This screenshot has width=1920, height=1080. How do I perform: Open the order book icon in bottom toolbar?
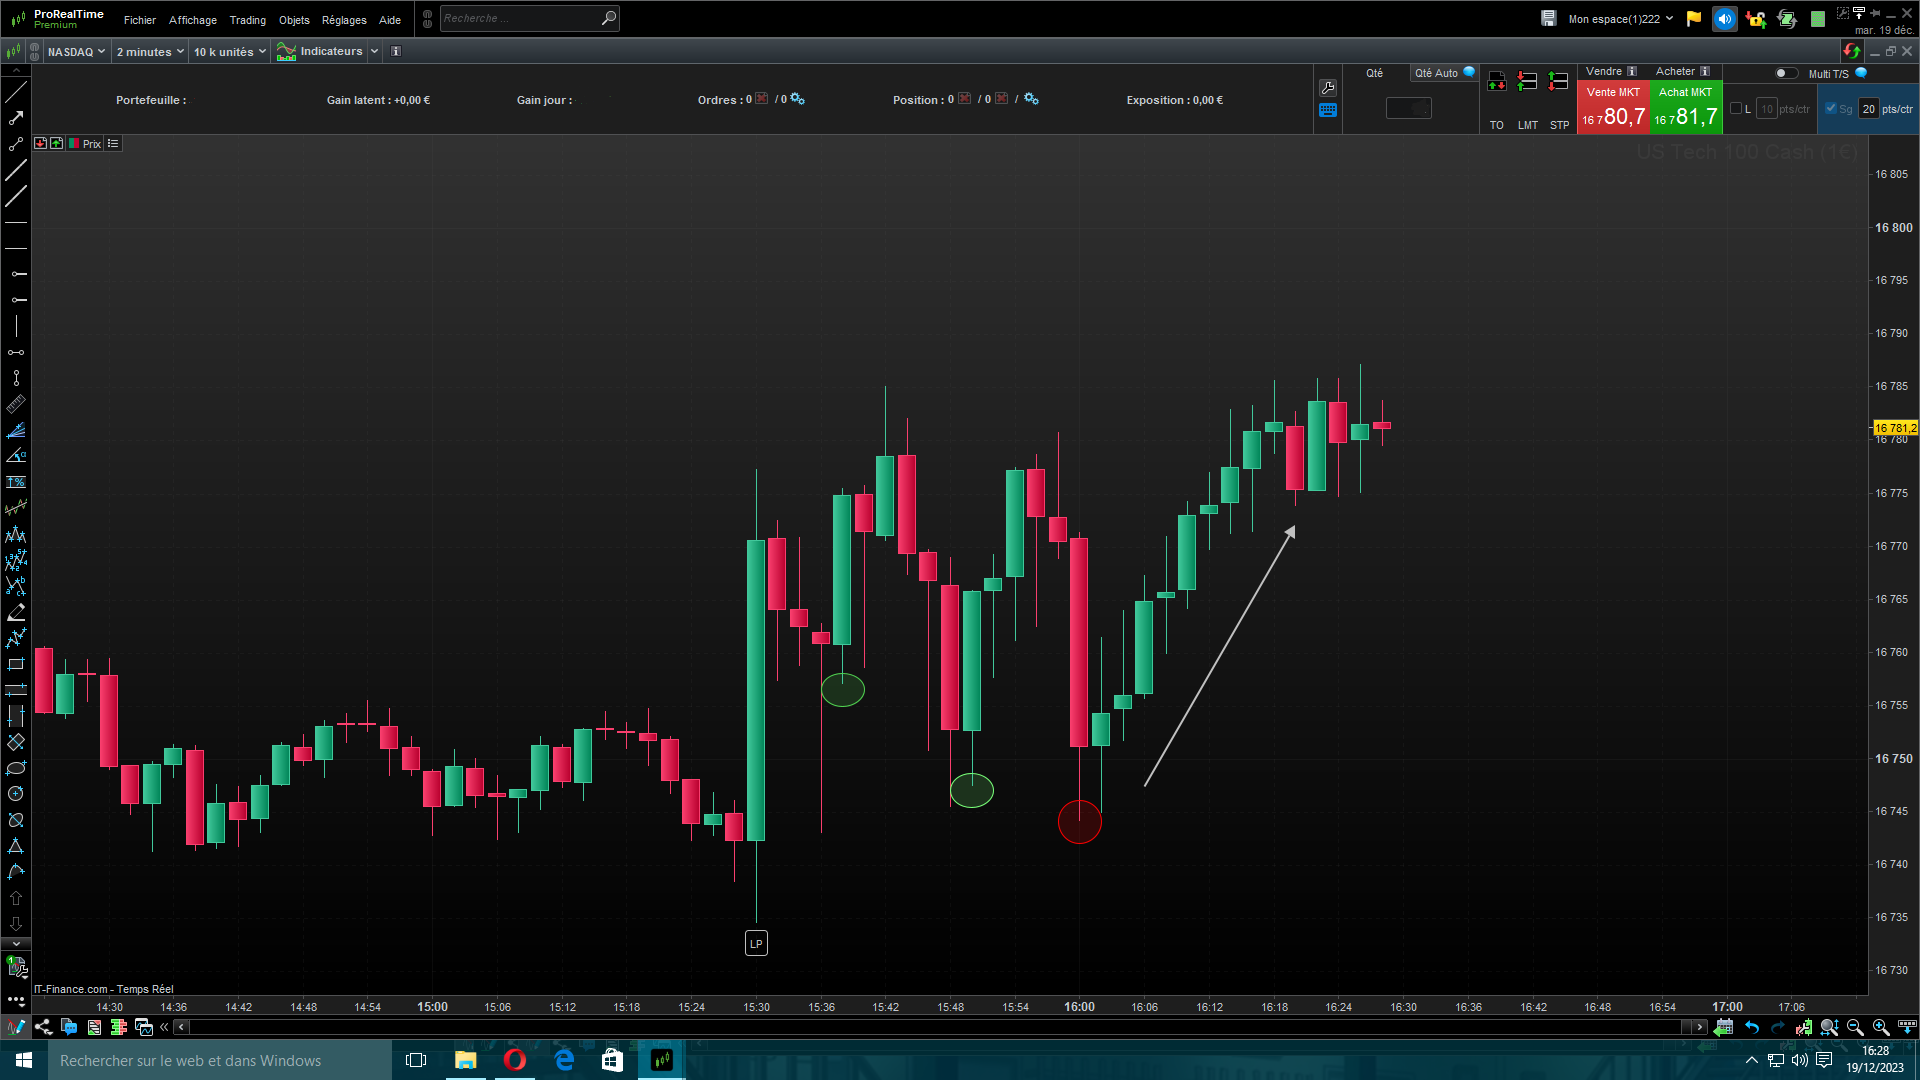click(x=118, y=1027)
